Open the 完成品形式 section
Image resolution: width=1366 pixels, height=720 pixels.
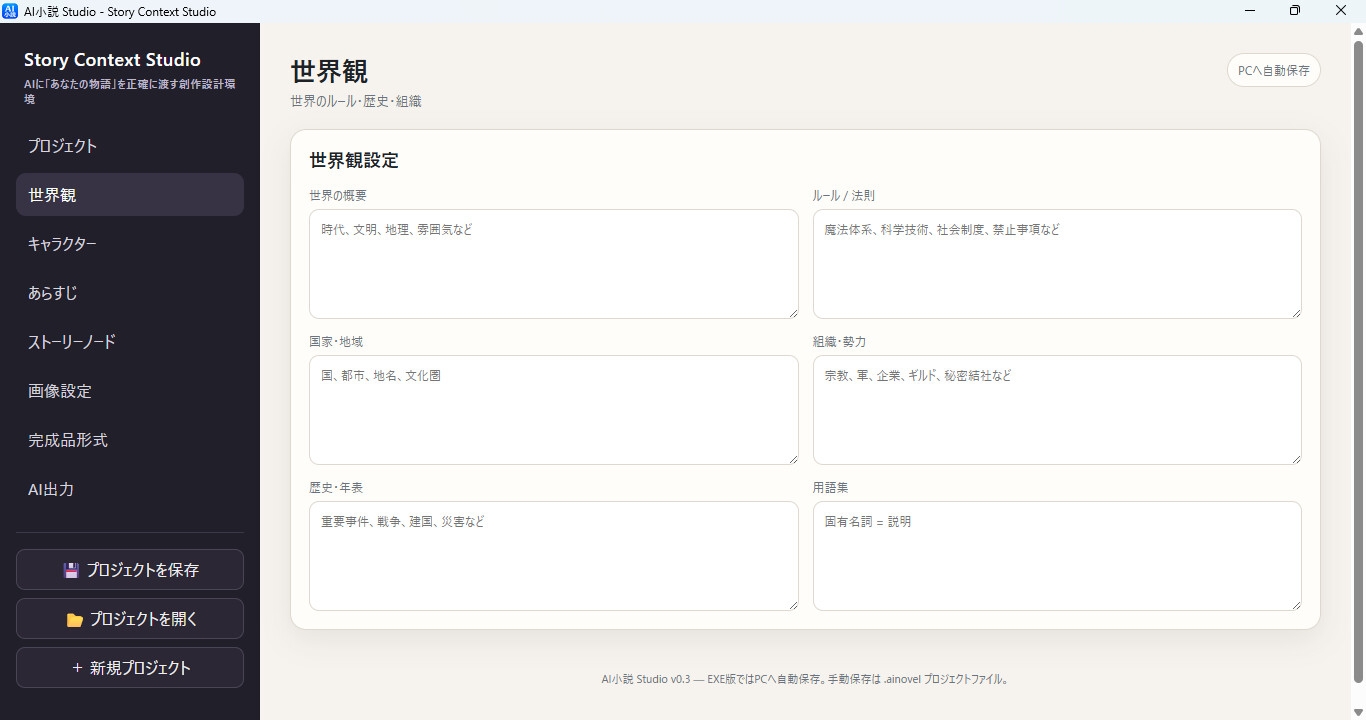pyautogui.click(x=130, y=440)
